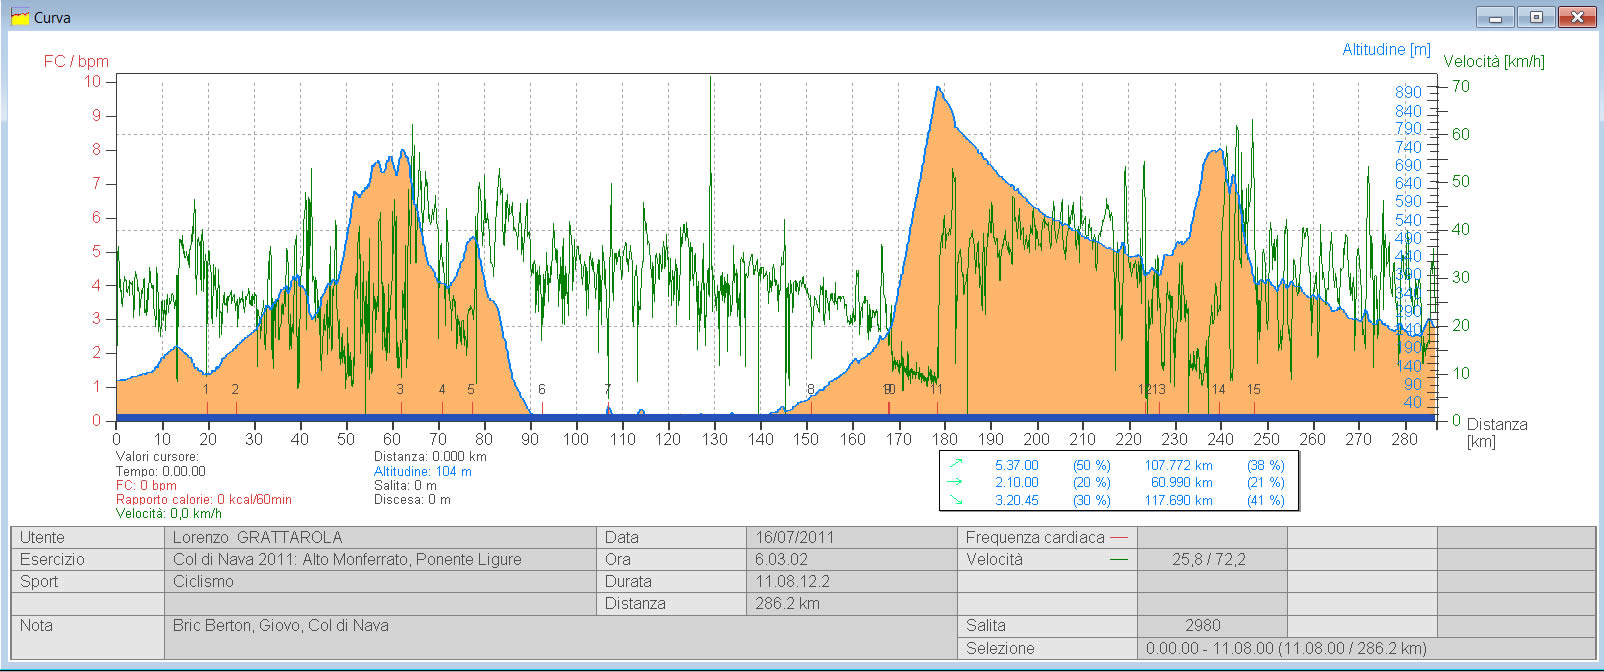
Task: Click the user name Lorenzo GRATTAROLA
Action: (x=257, y=537)
